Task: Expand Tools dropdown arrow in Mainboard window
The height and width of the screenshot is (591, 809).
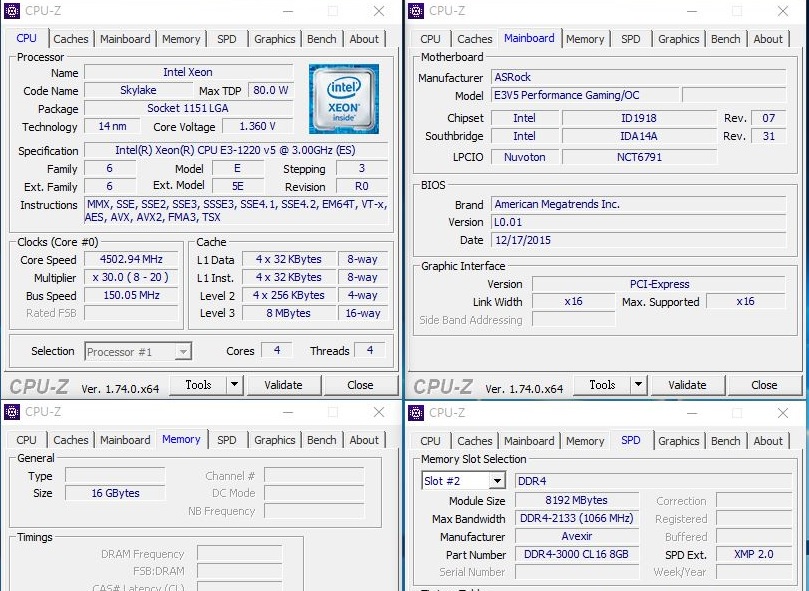Action: click(x=638, y=385)
